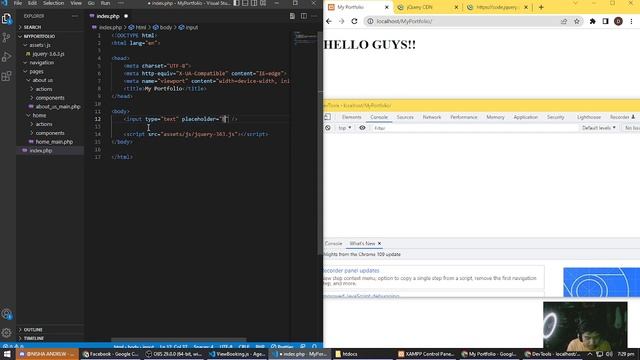Open editor more actions ellipsis
This screenshot has height=360, width=640.
click(x=314, y=16)
